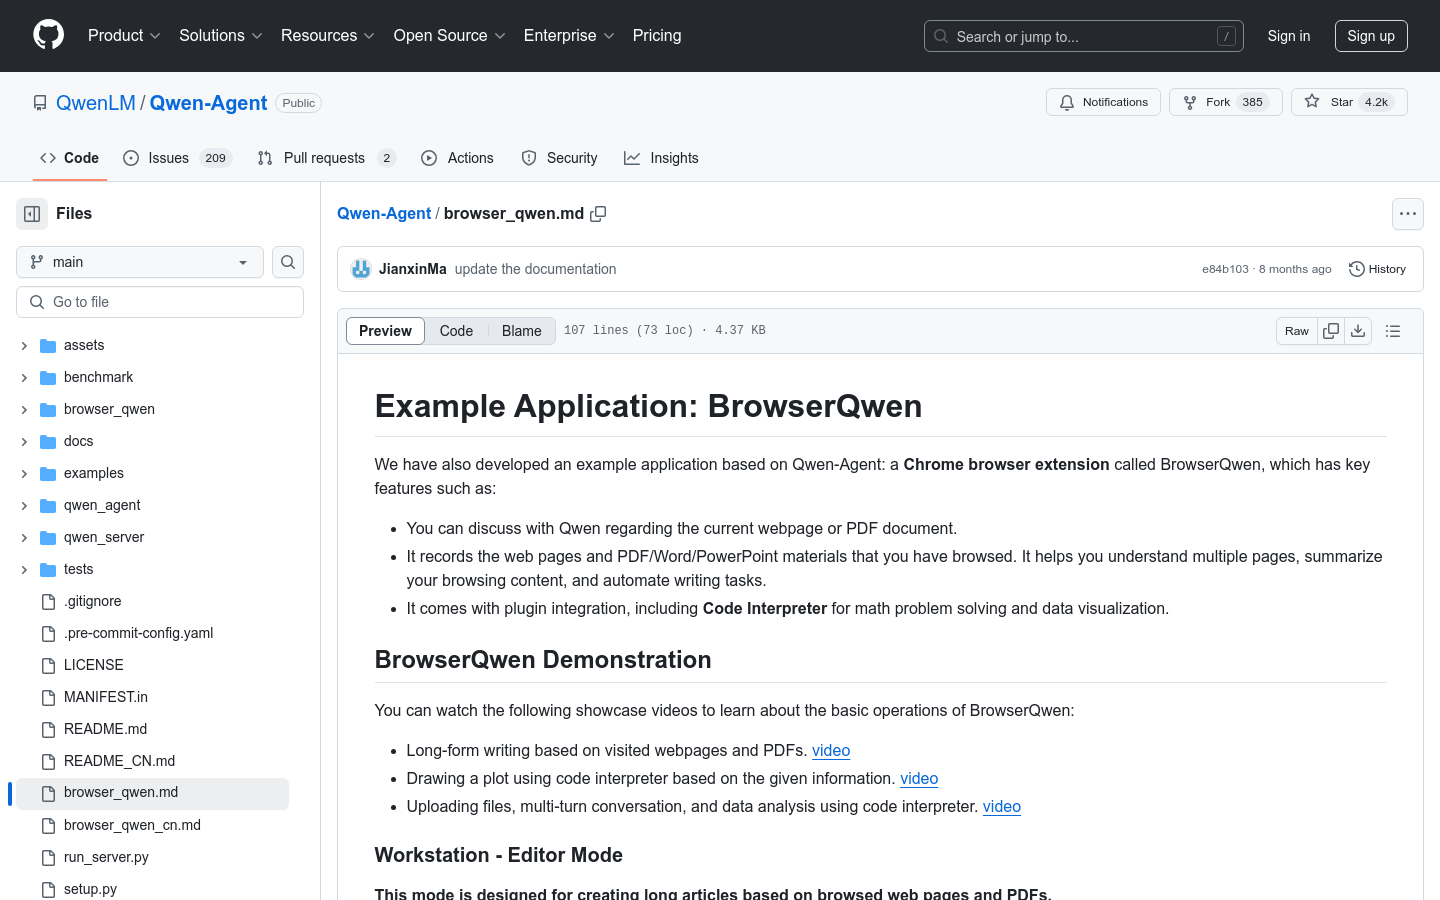Open the drawing a plot video link
1440x900 pixels.
[x=919, y=778]
